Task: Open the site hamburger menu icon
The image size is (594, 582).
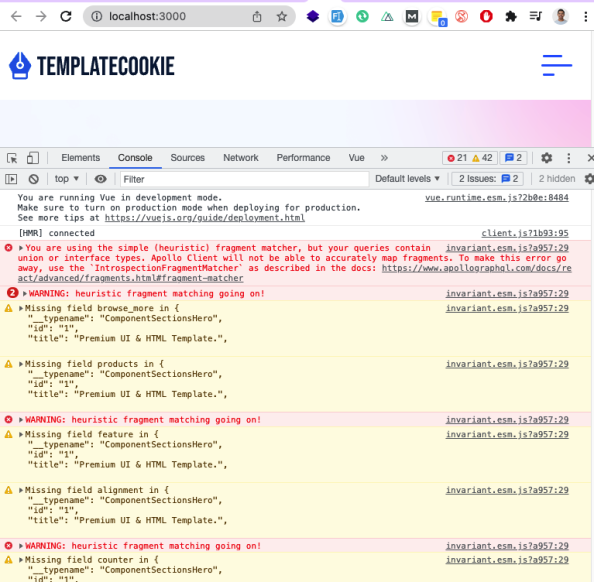Action: (556, 65)
